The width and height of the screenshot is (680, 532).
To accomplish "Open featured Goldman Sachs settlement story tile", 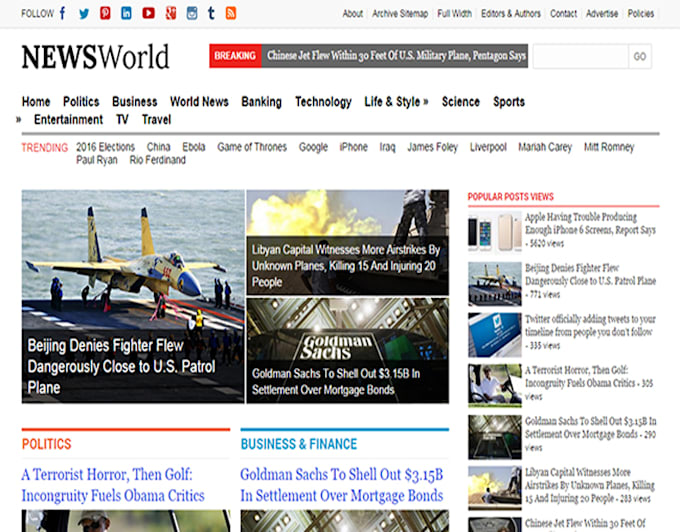I will (x=348, y=350).
